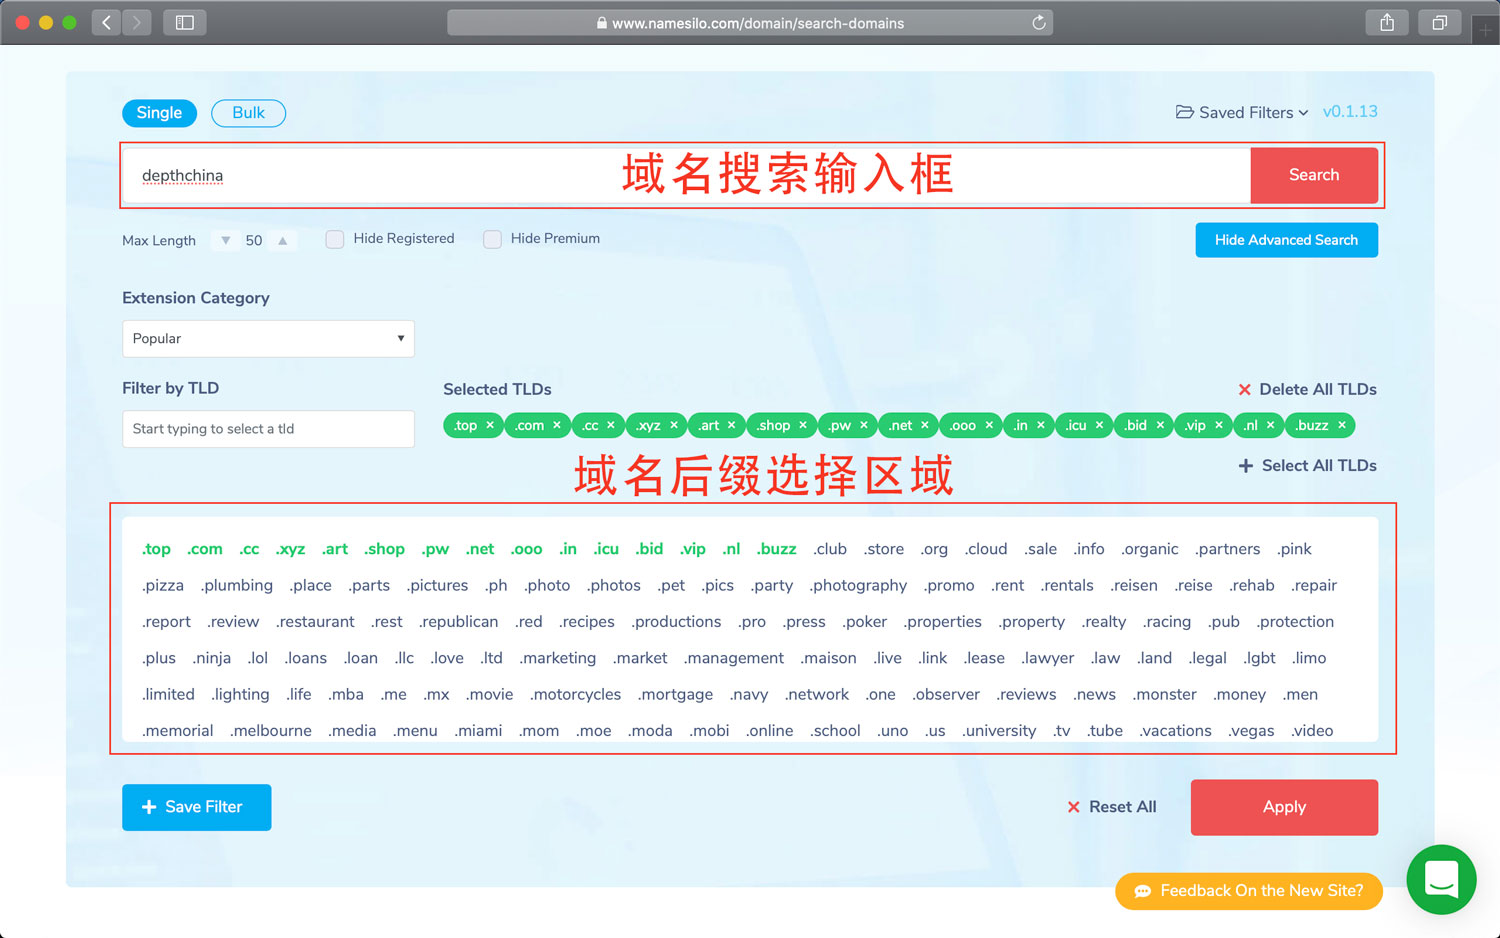Select the .vegas extension
The image size is (1500, 938).
1251,731
